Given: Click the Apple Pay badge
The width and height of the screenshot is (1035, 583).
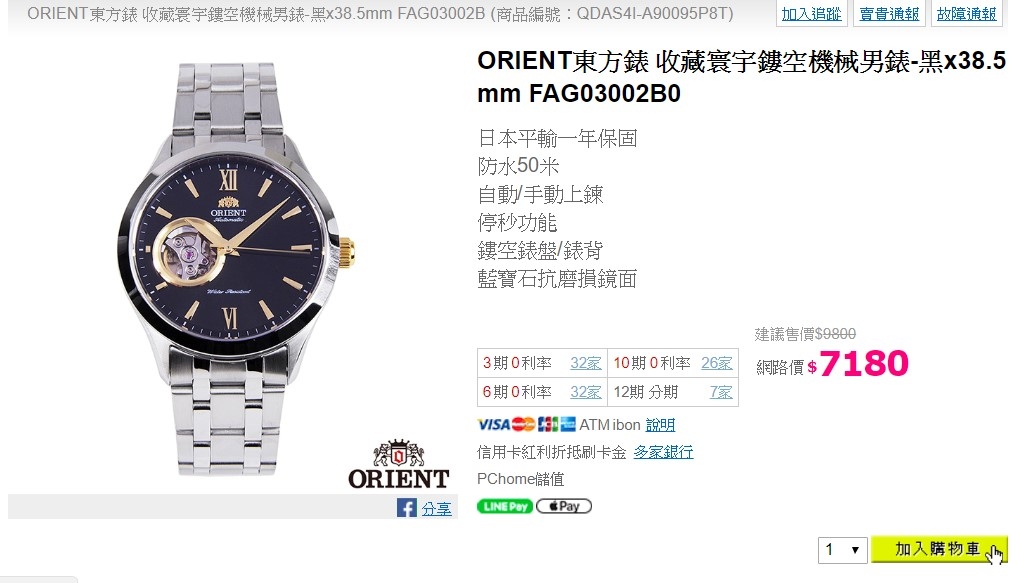Looking at the screenshot, I should (x=564, y=506).
